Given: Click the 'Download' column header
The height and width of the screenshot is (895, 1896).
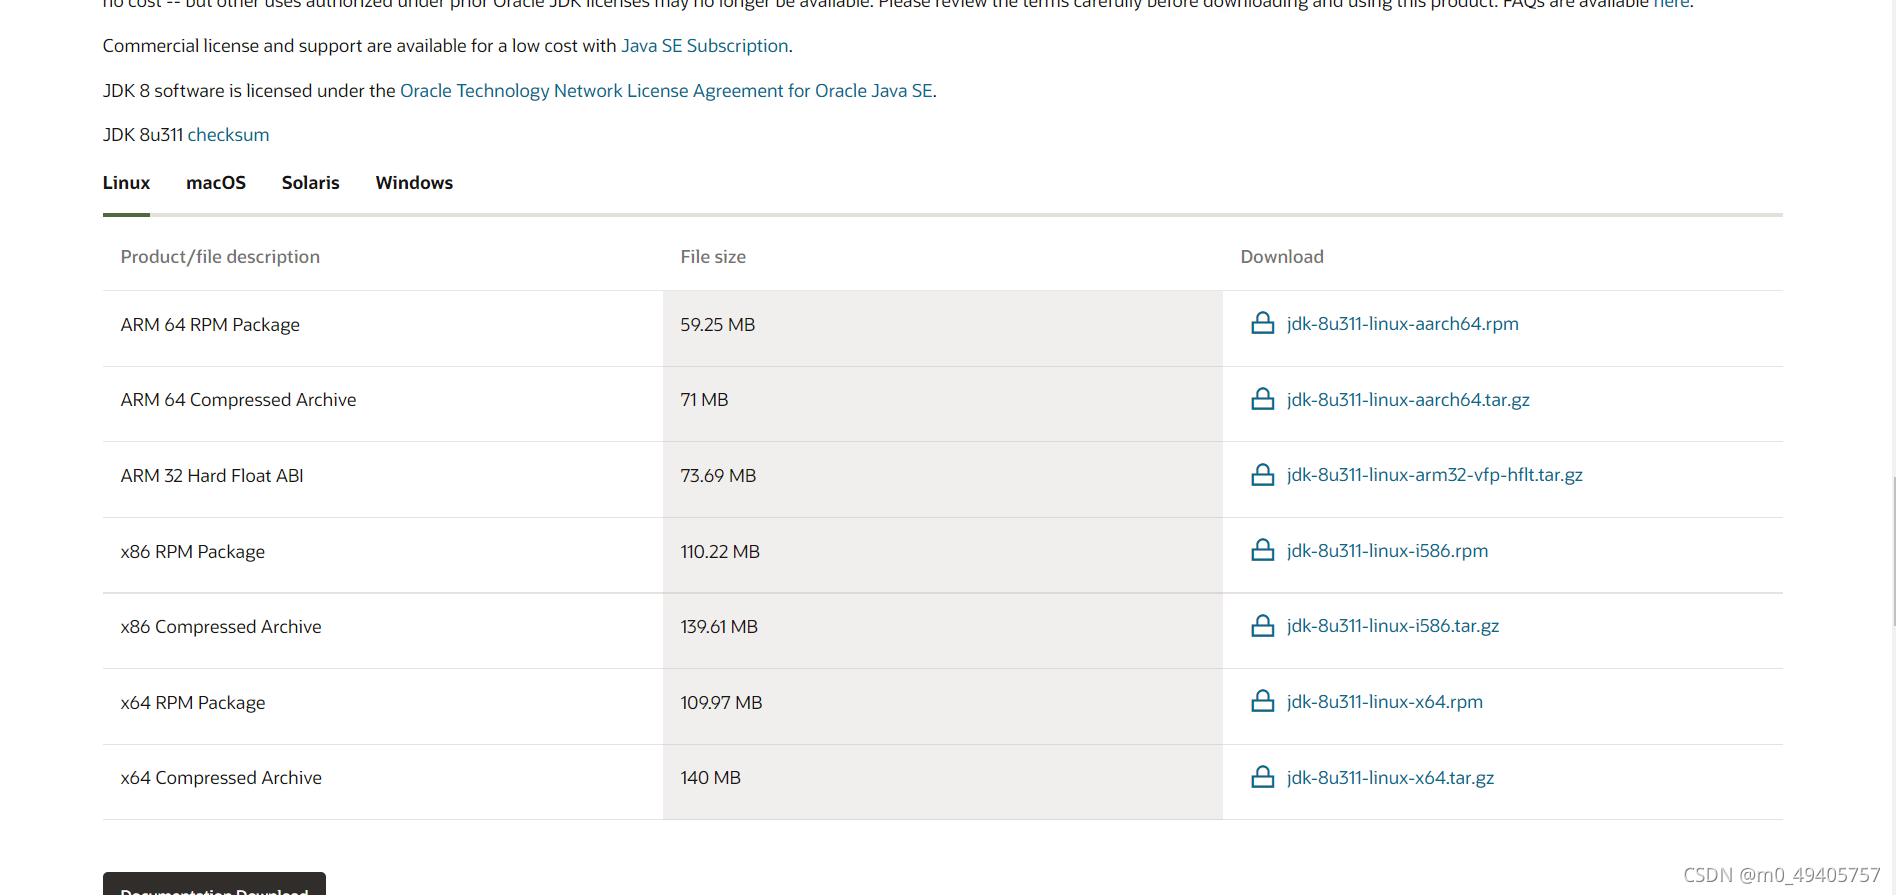Looking at the screenshot, I should tap(1282, 257).
